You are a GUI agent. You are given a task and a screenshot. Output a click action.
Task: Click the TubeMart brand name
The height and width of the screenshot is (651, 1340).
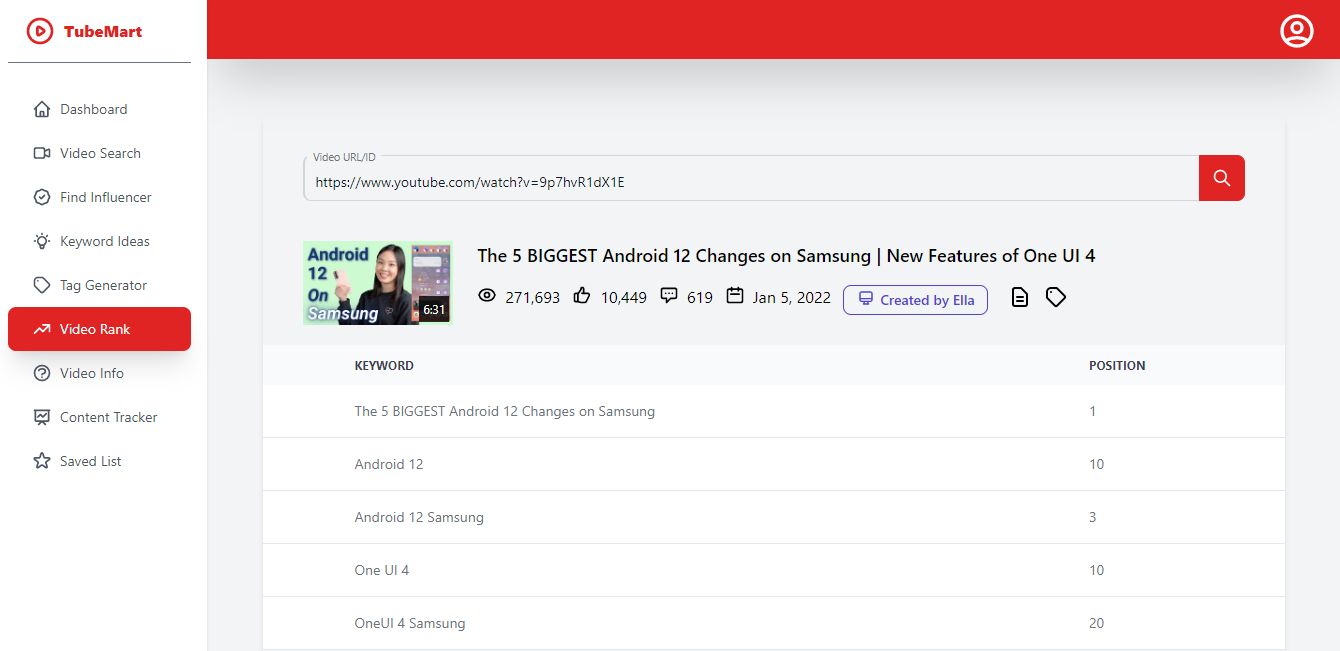pos(103,31)
